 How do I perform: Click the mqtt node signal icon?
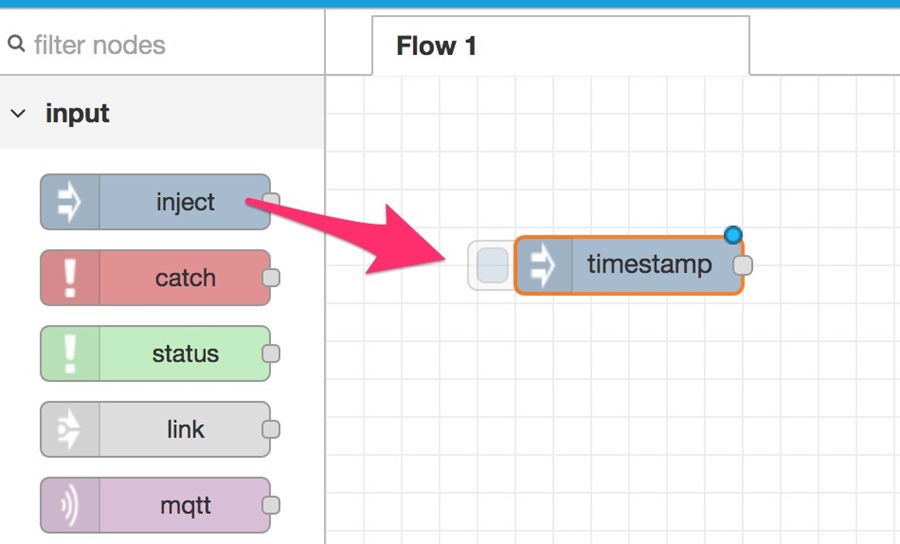69,505
